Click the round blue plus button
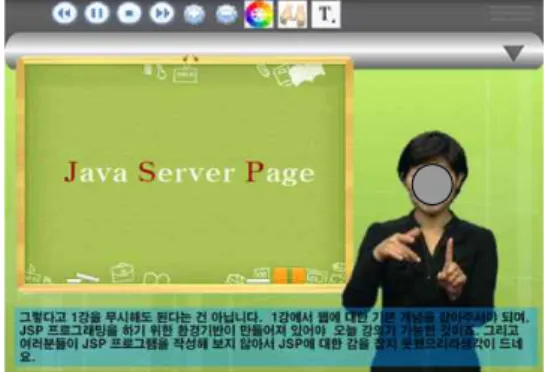 click(x=194, y=15)
